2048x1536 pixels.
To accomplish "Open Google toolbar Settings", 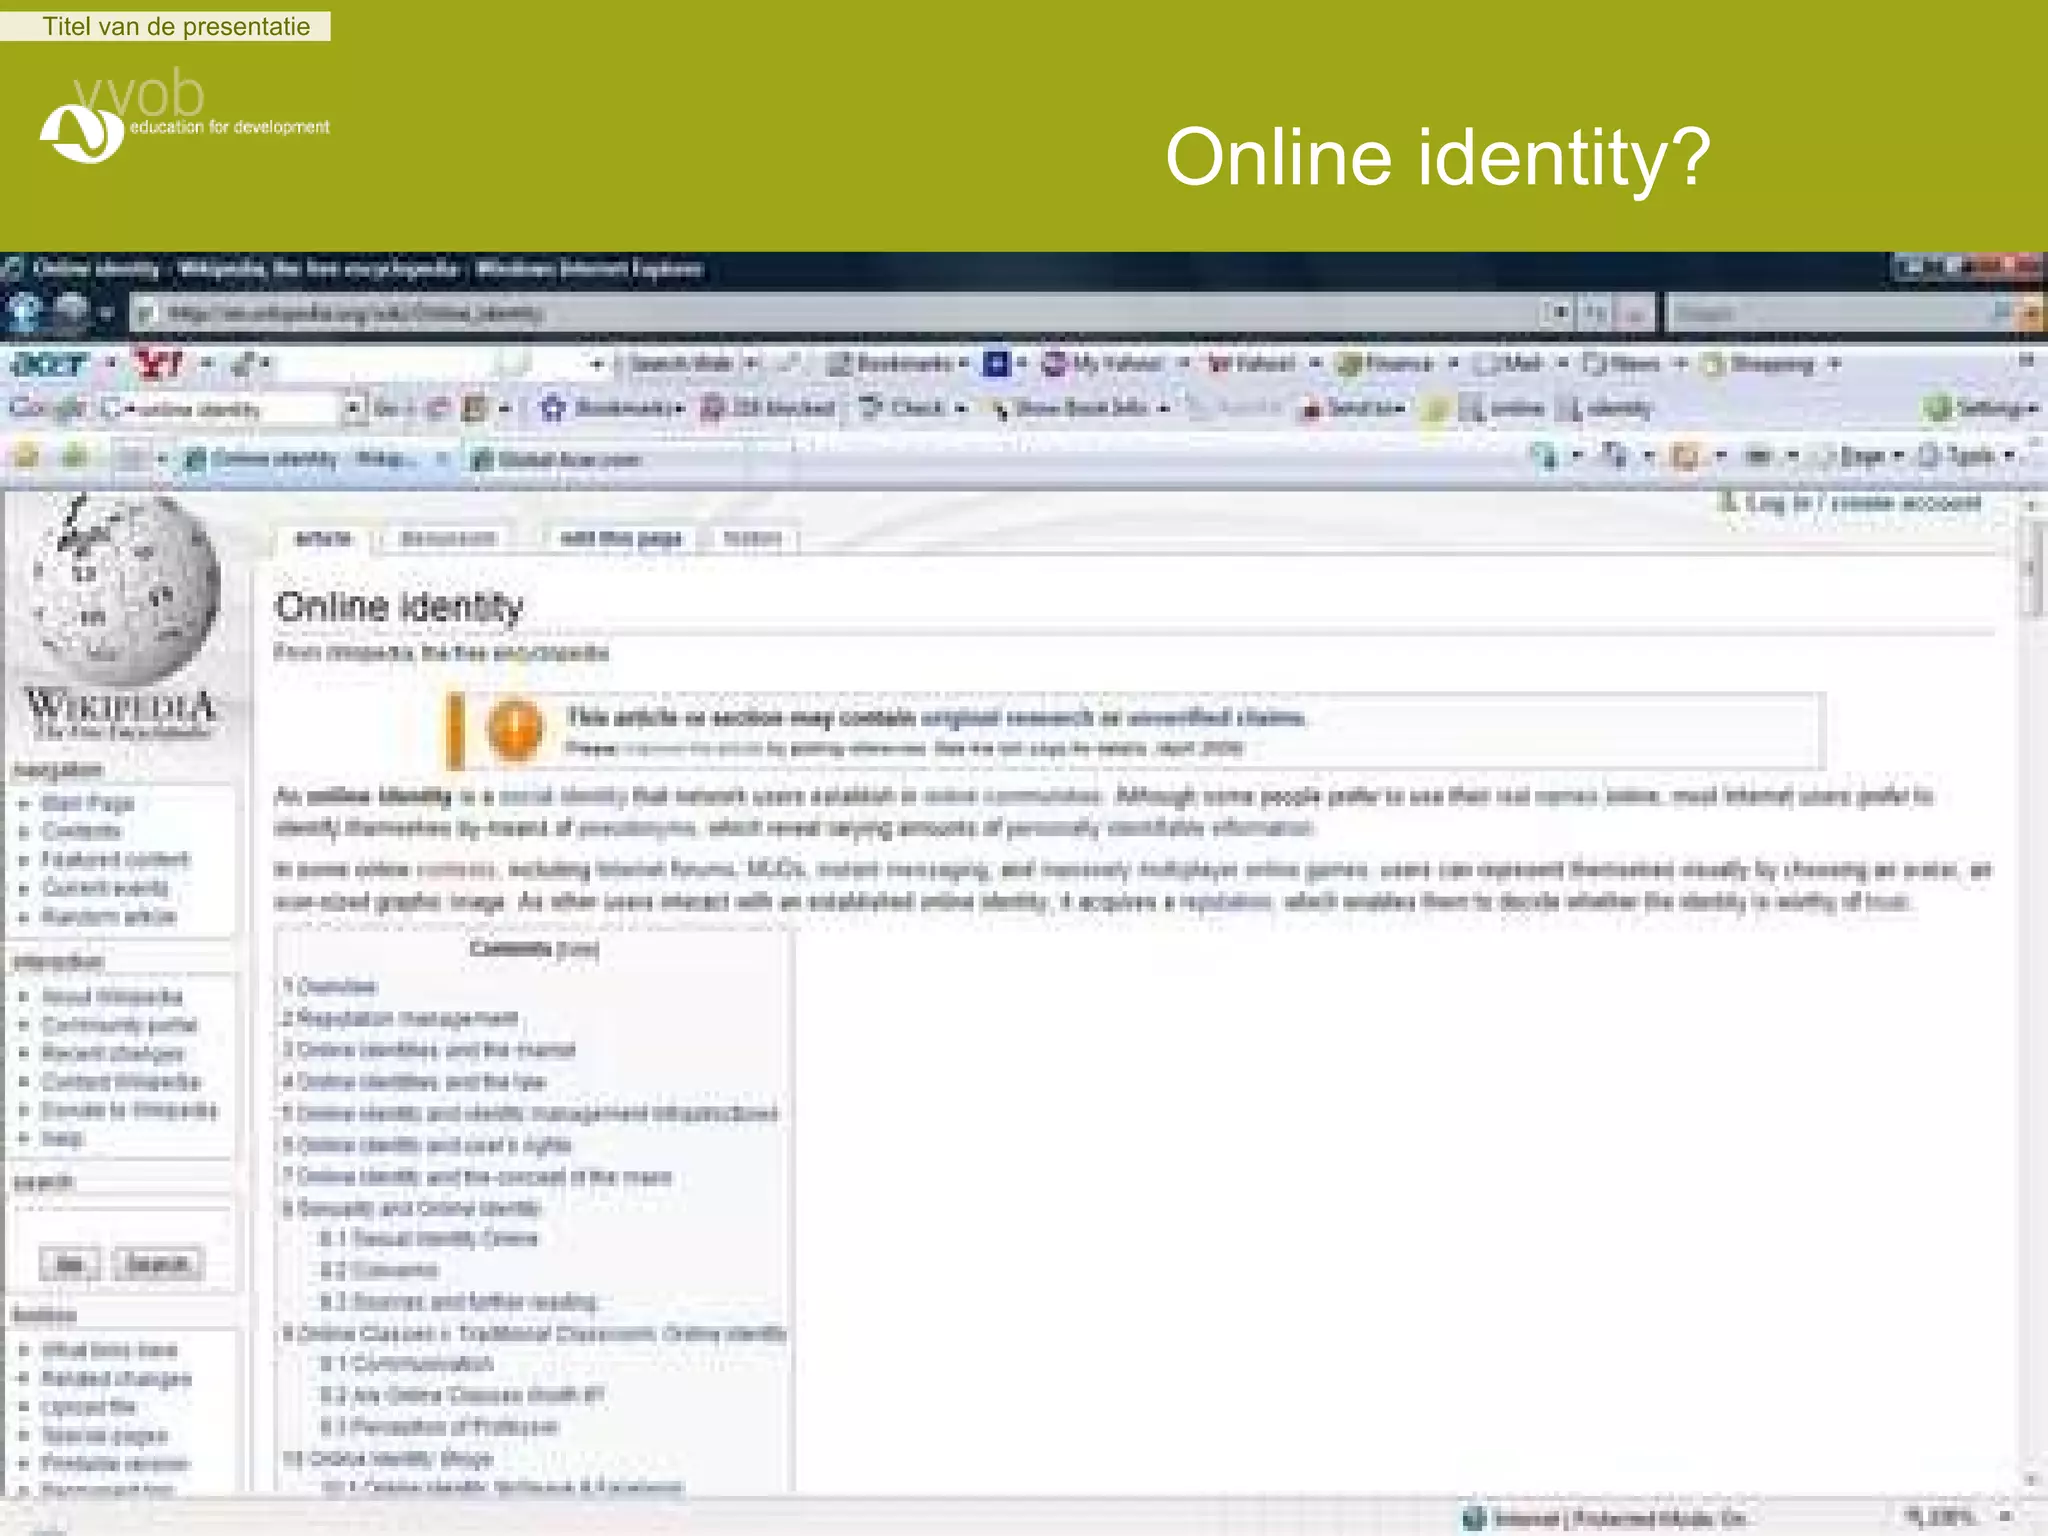I will tap(1982, 408).
